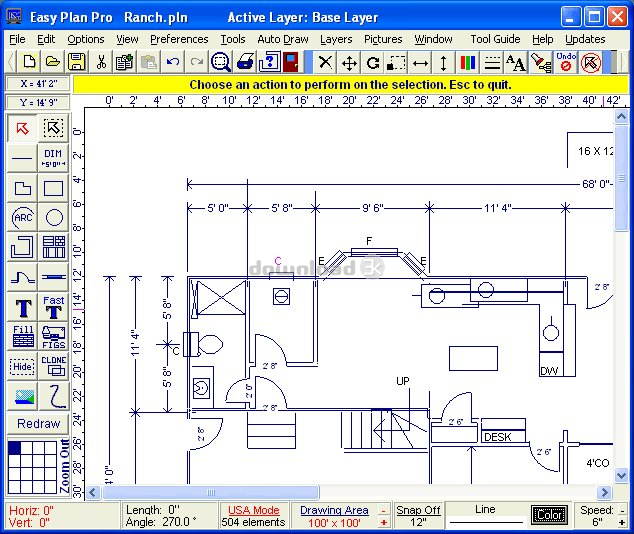Click the scissors Cut icon
The image size is (634, 534).
coord(100,62)
